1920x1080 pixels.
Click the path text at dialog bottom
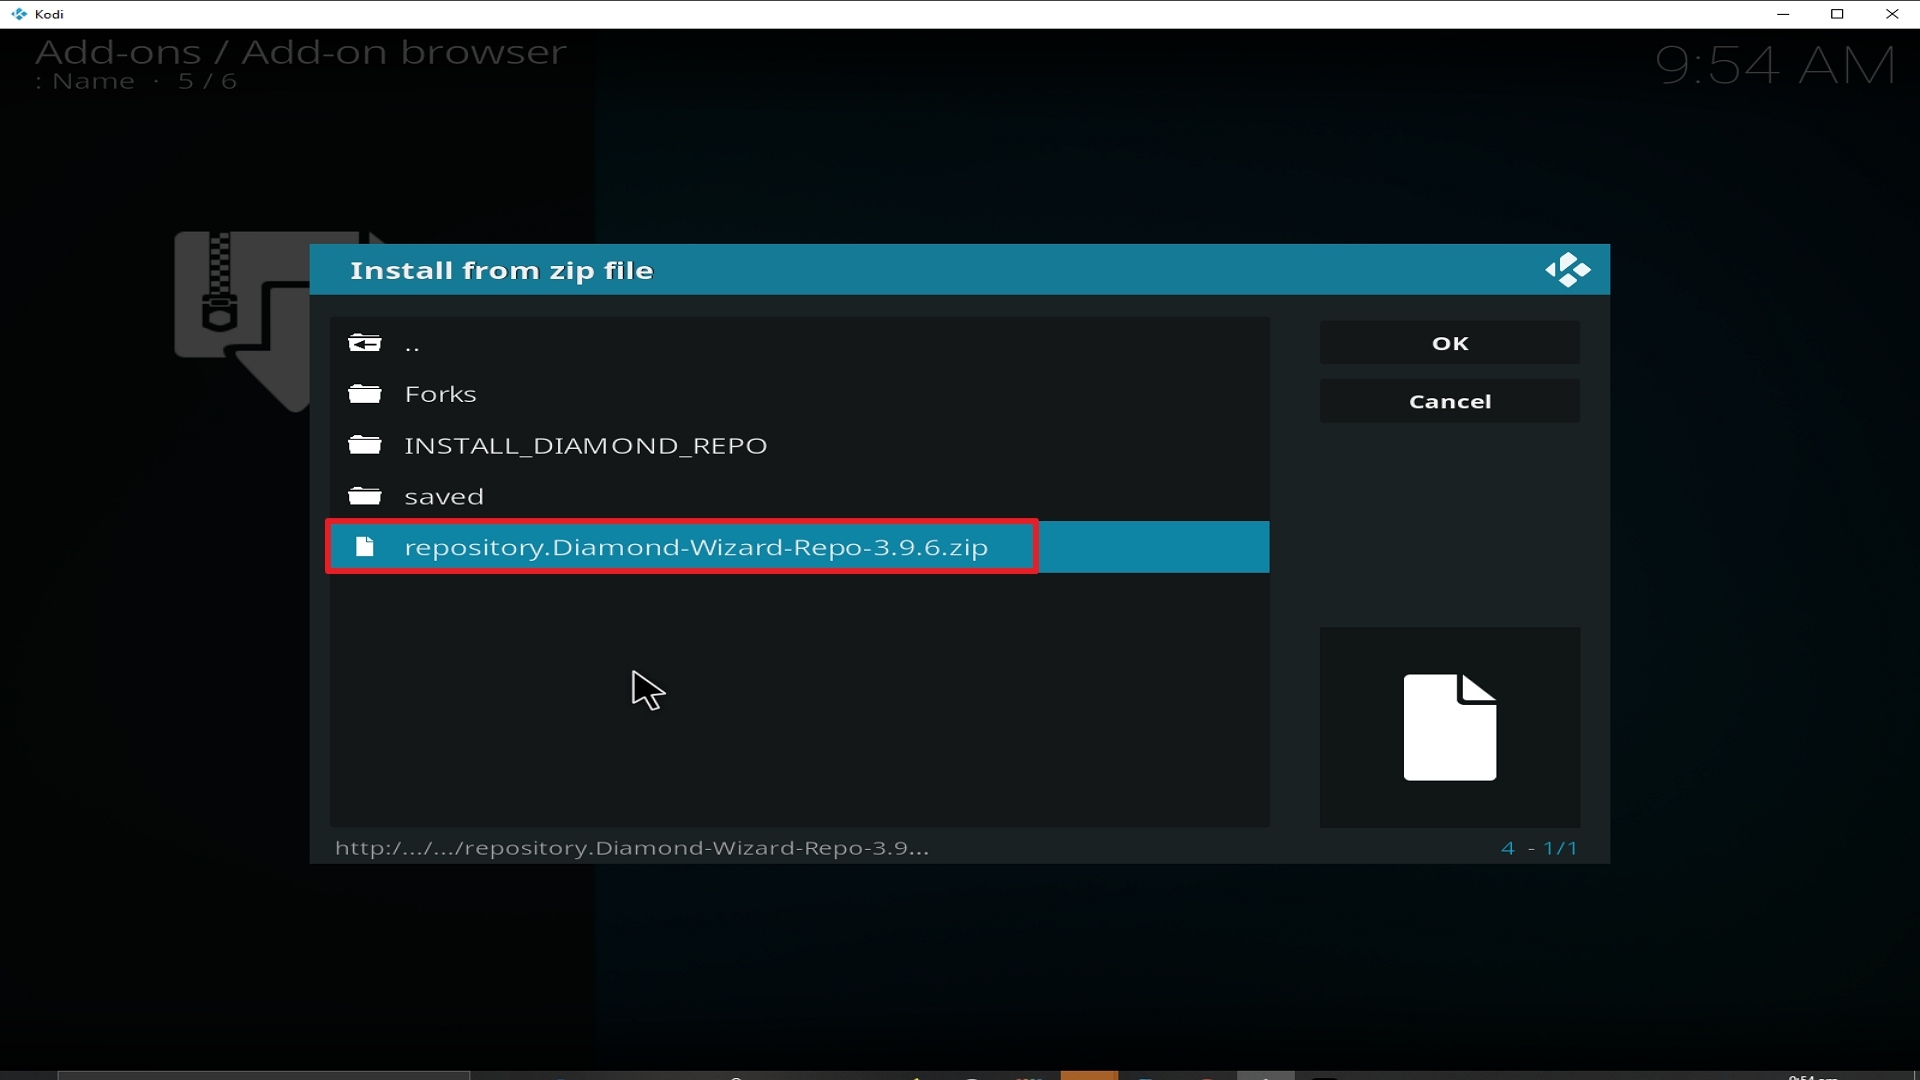pos(632,848)
